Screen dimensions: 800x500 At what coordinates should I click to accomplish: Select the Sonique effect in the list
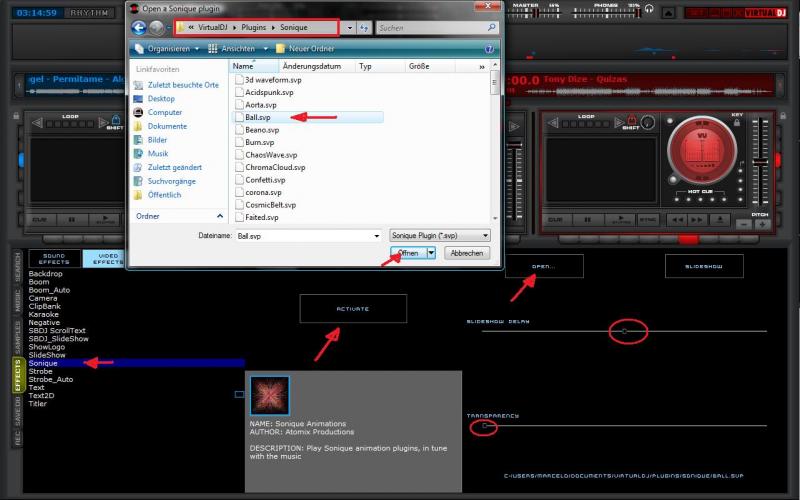(136, 363)
